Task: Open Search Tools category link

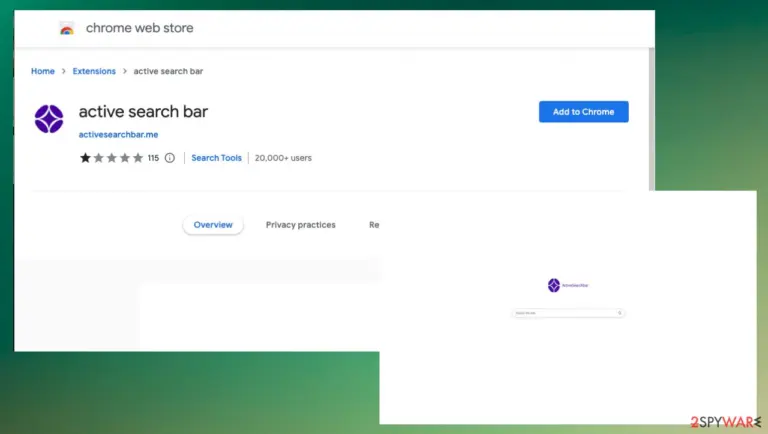Action: tap(216, 158)
